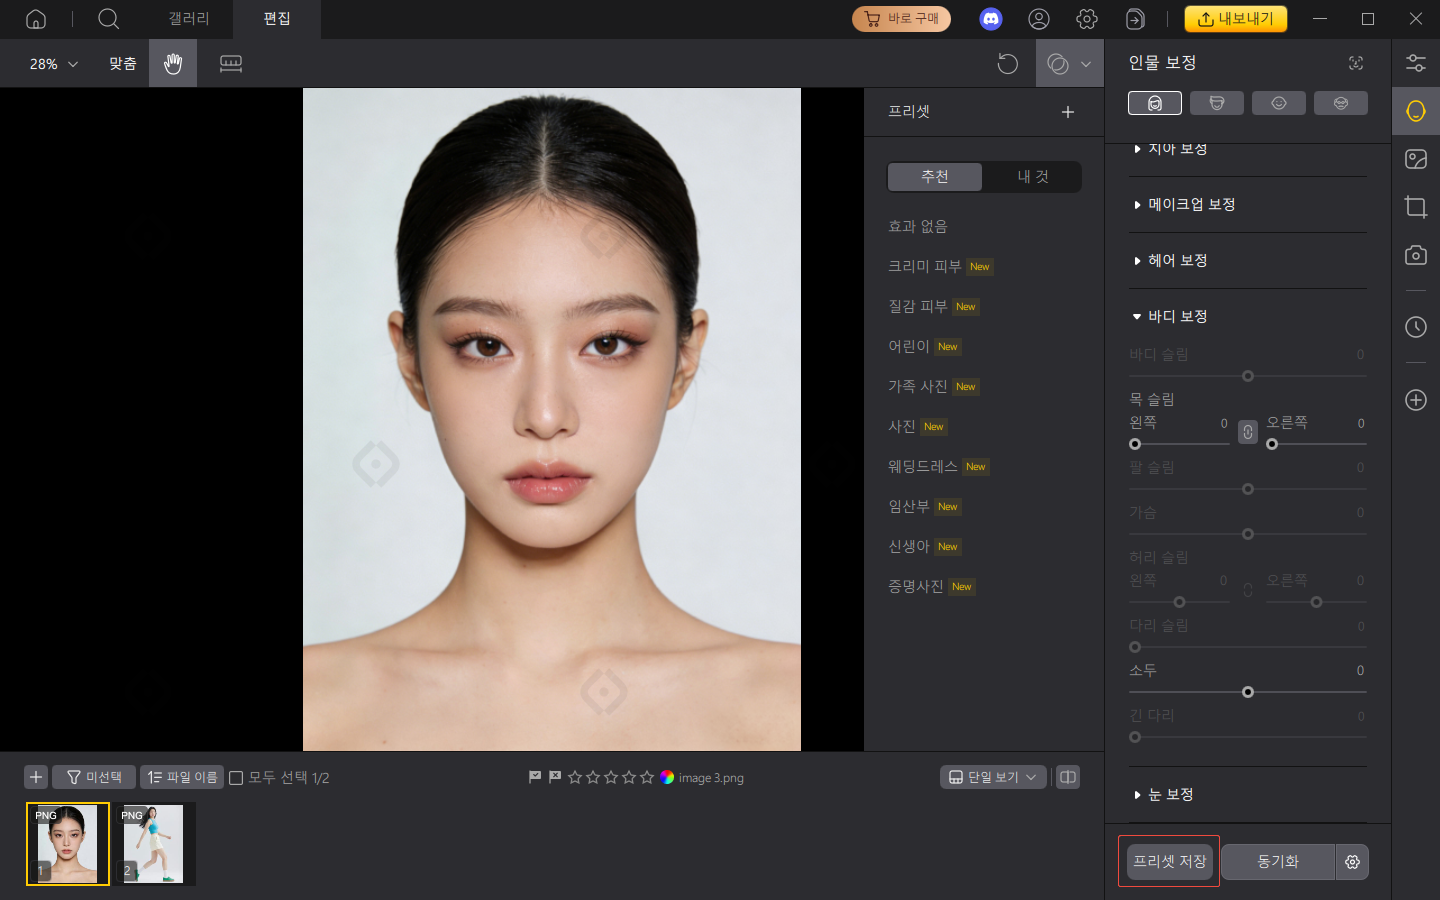The height and width of the screenshot is (900, 1440).
Task: Click the 내보내기 export button
Action: pyautogui.click(x=1236, y=18)
